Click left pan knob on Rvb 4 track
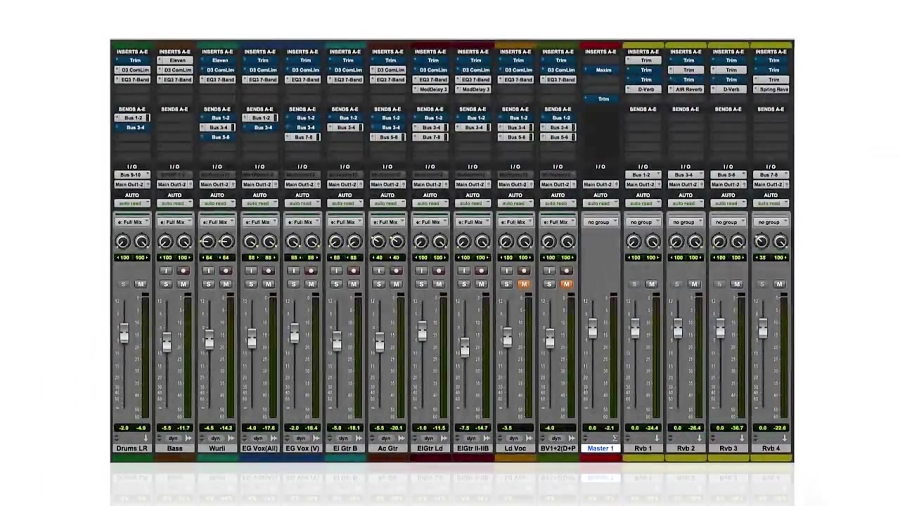This screenshot has height=506, width=900. [761, 242]
